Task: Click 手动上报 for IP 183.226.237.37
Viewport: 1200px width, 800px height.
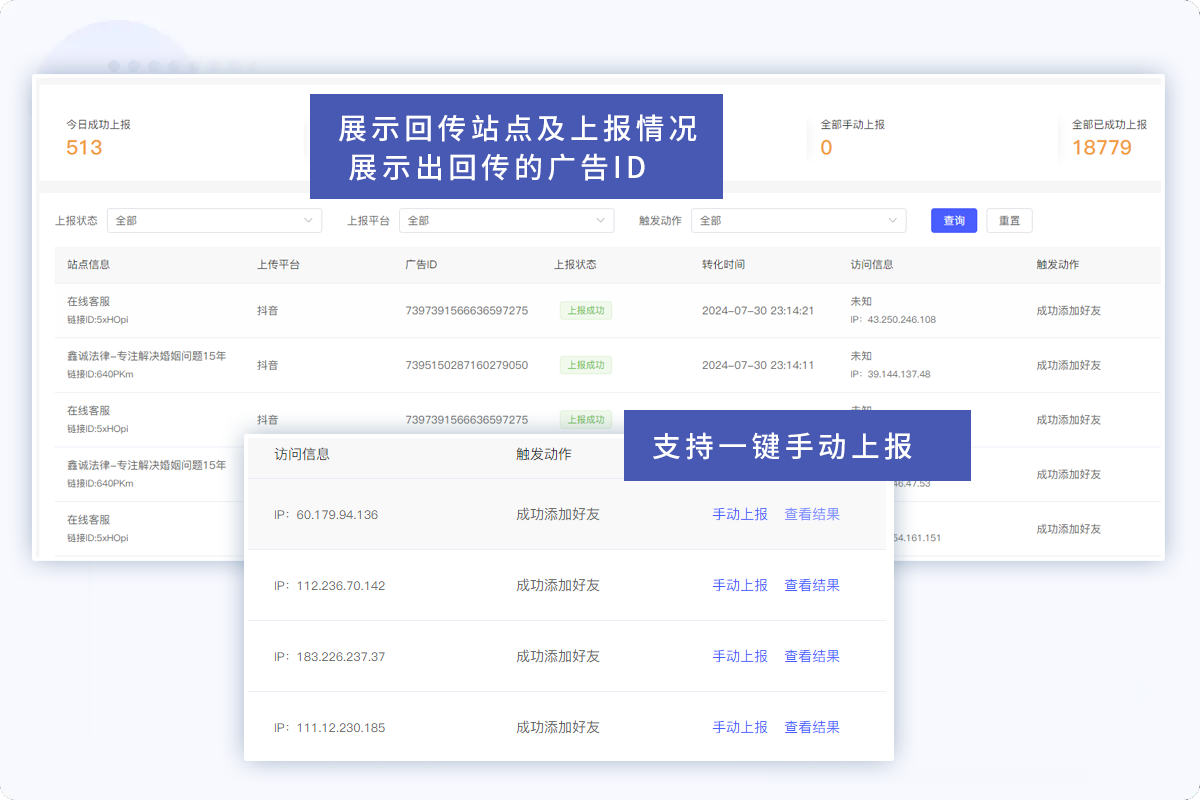Action: click(x=740, y=656)
